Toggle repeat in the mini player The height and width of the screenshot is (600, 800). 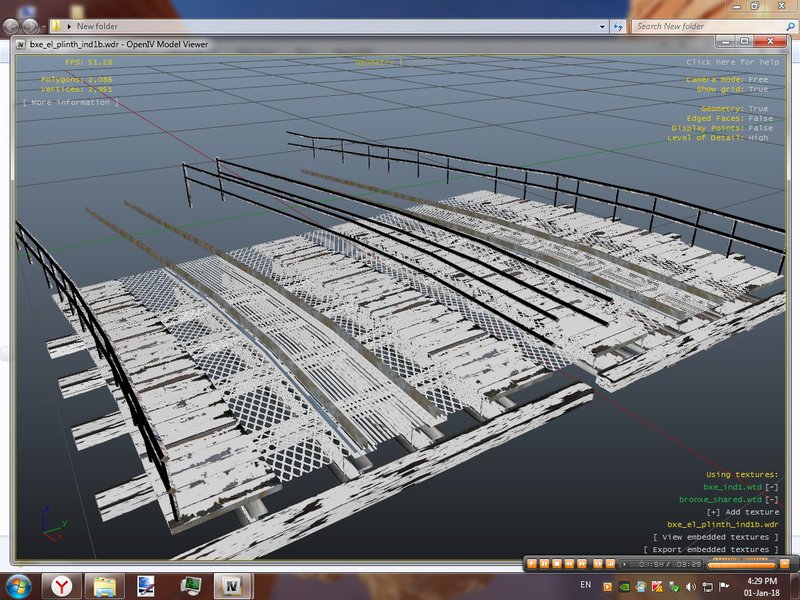pyautogui.click(x=597, y=564)
